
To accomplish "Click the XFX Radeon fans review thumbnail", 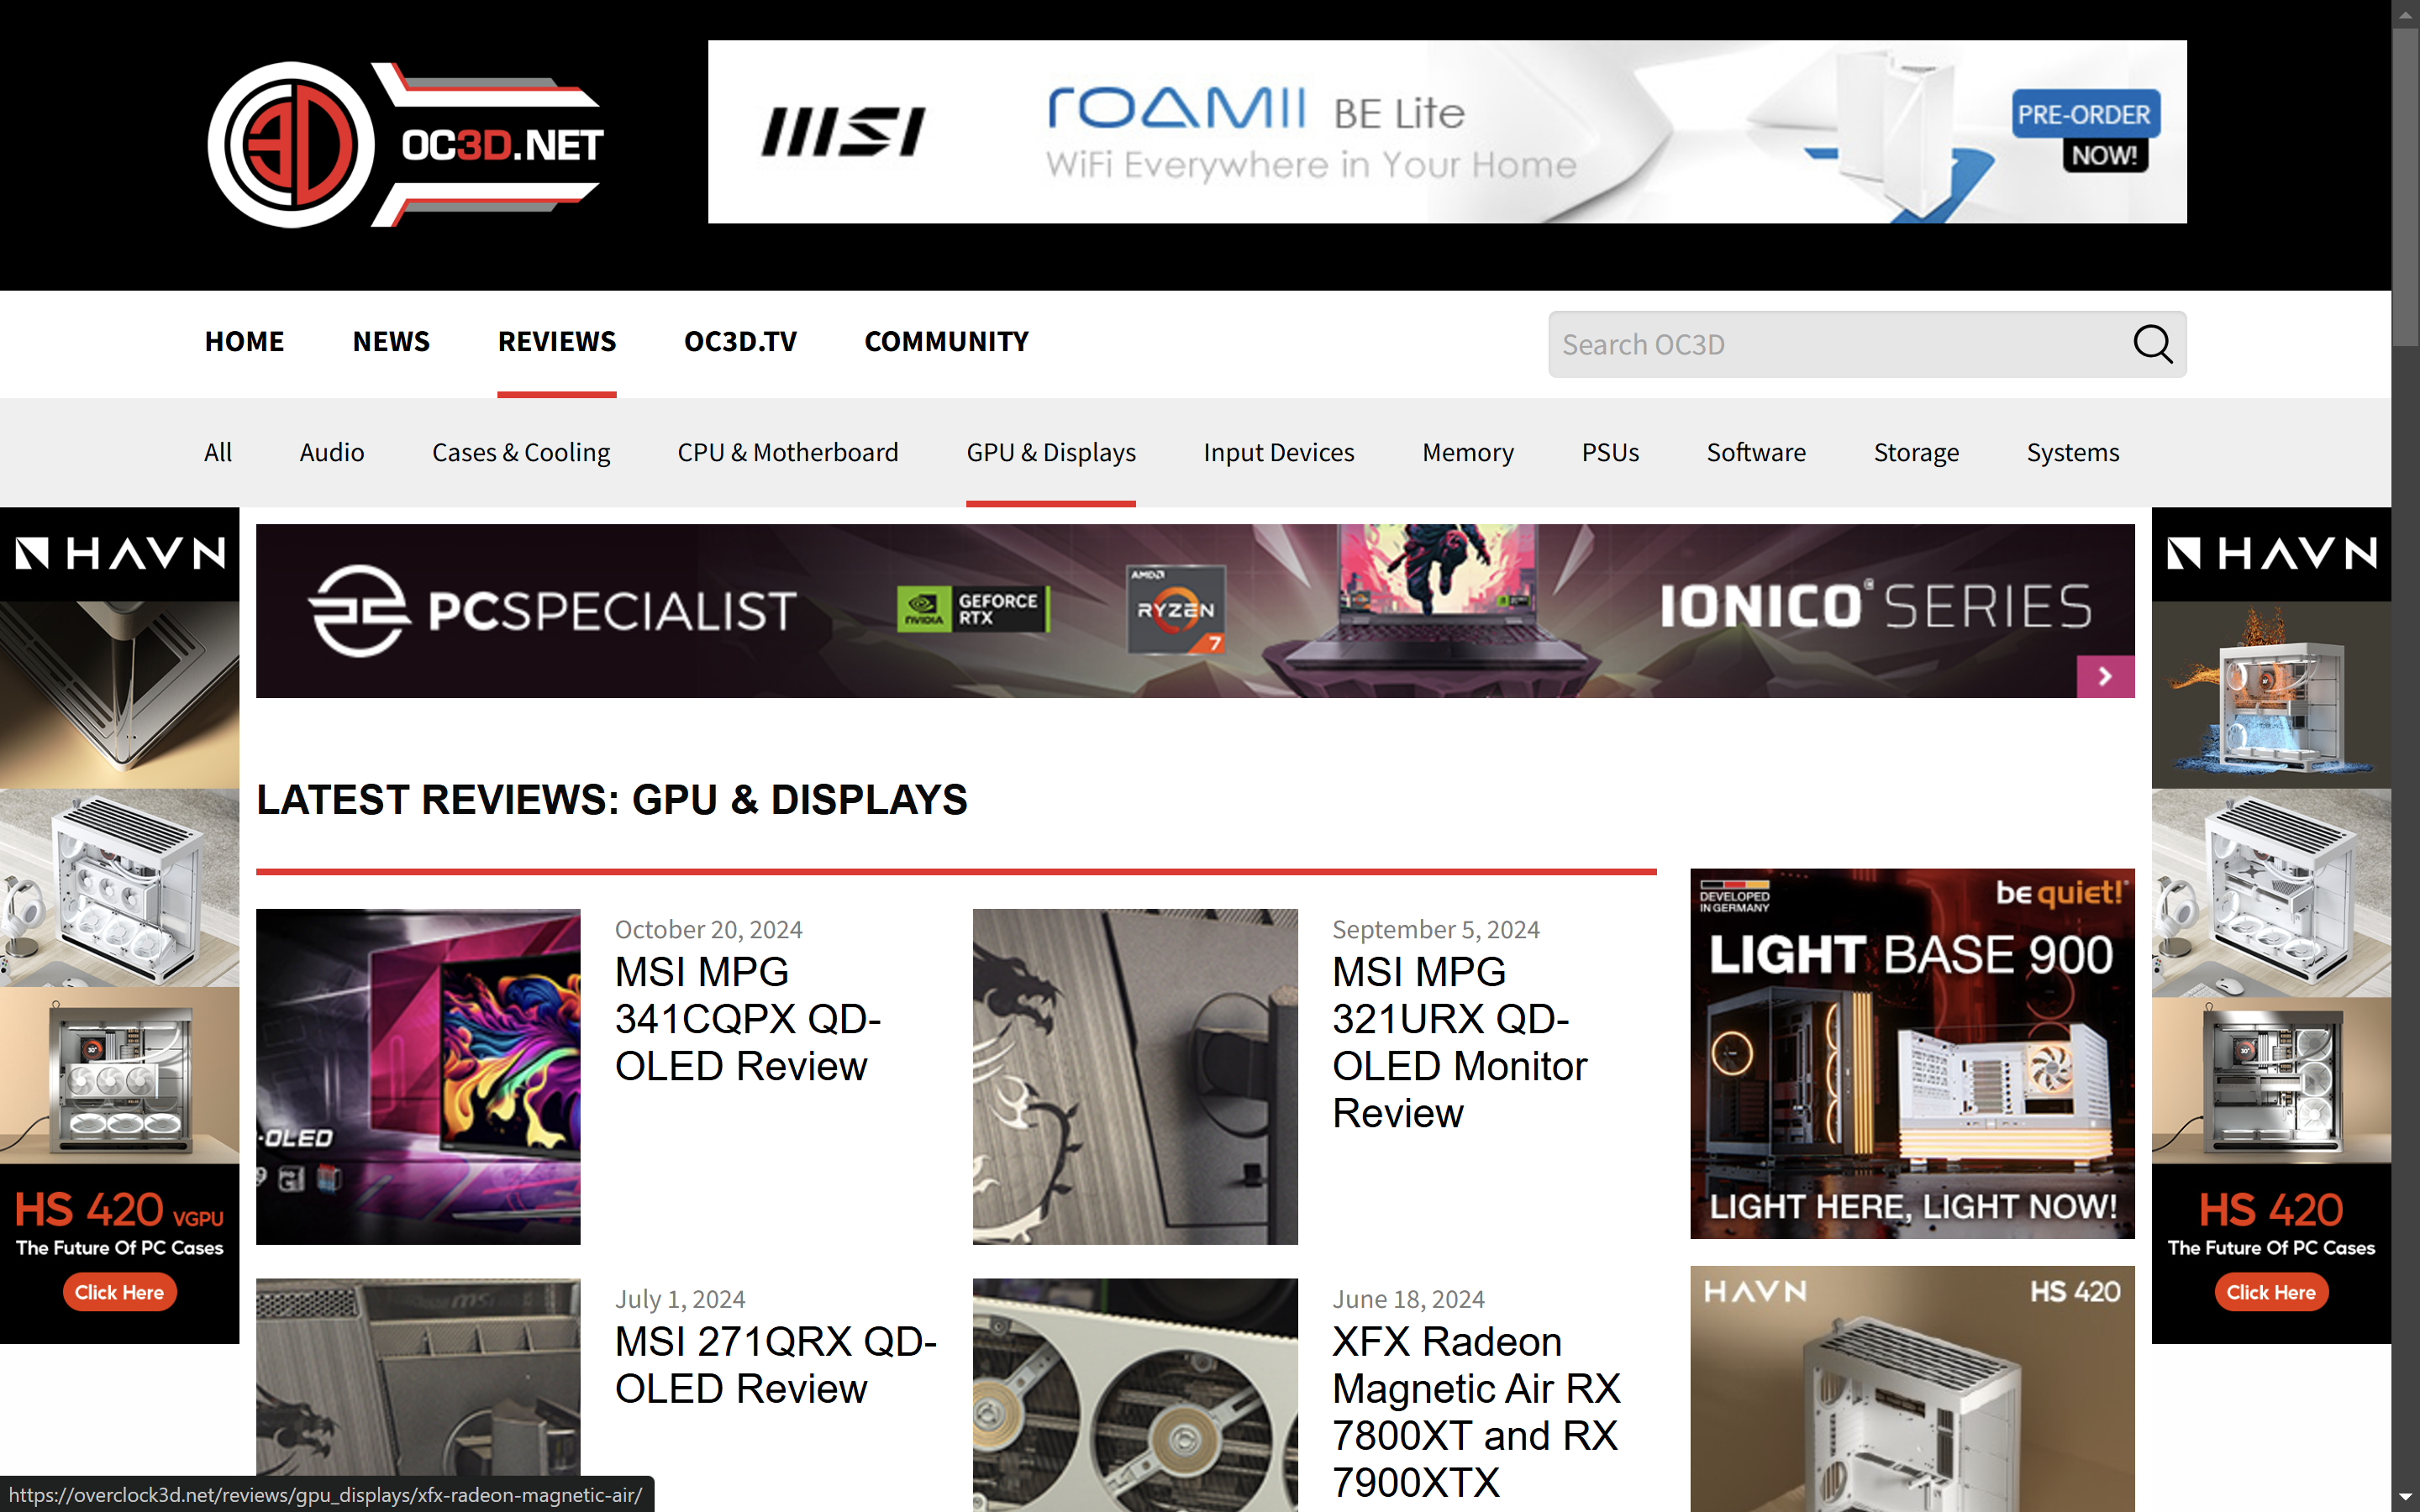I will pos(1135,1395).
